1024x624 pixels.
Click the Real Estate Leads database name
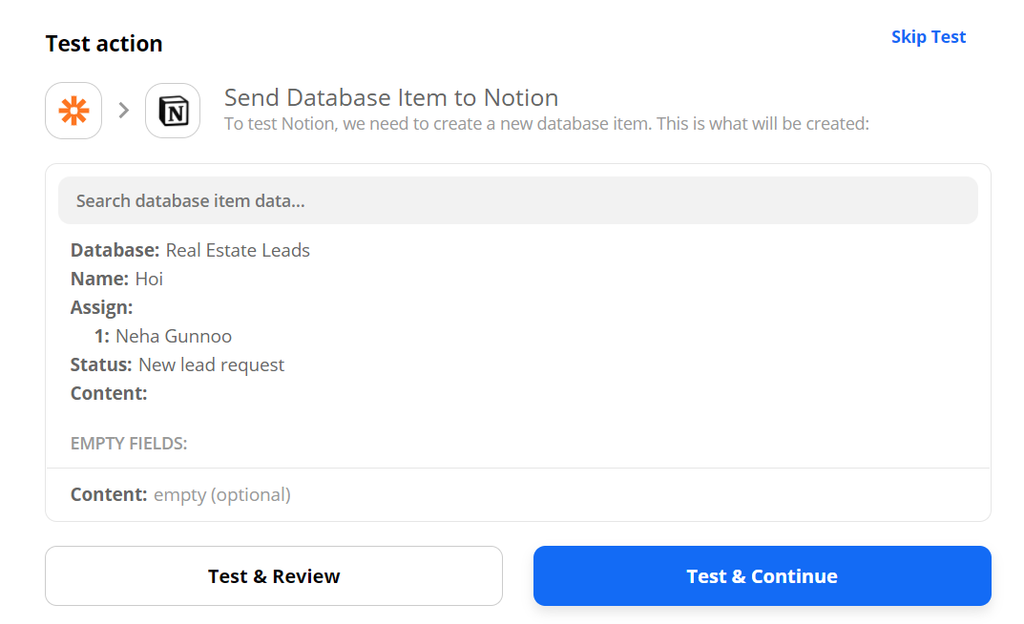[x=238, y=250]
